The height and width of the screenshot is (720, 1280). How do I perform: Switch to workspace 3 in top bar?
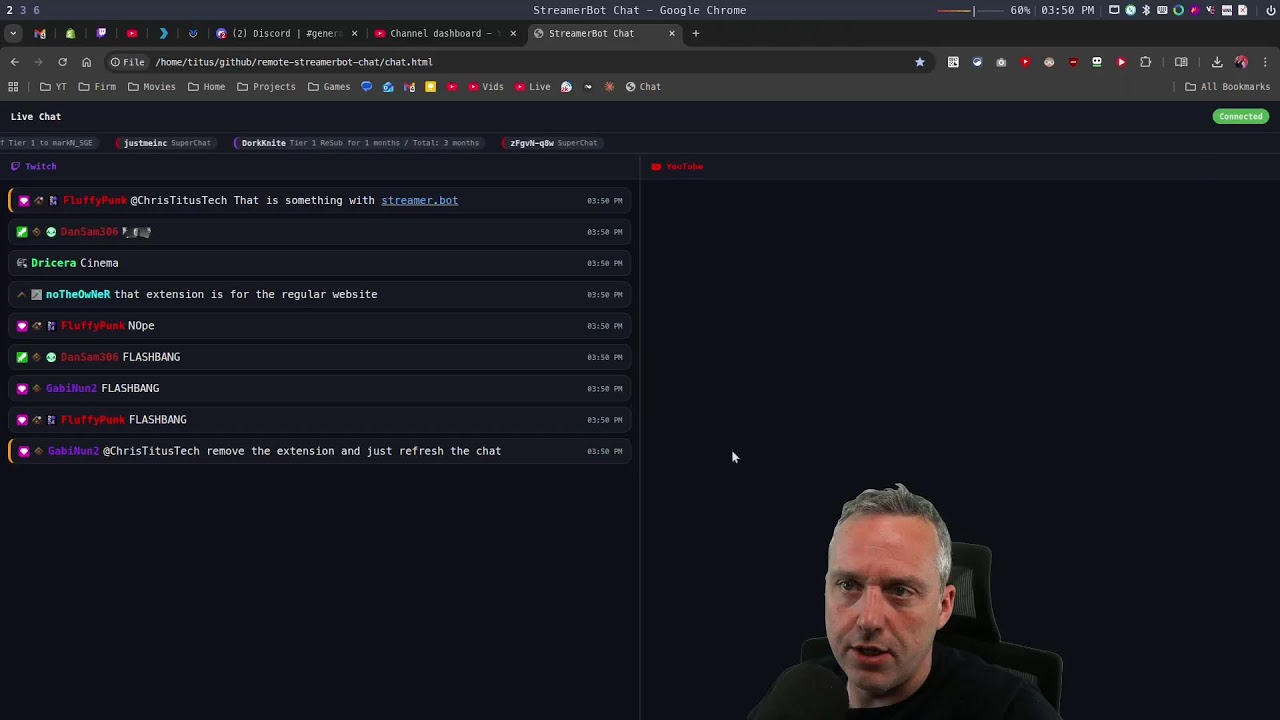tap(22, 10)
